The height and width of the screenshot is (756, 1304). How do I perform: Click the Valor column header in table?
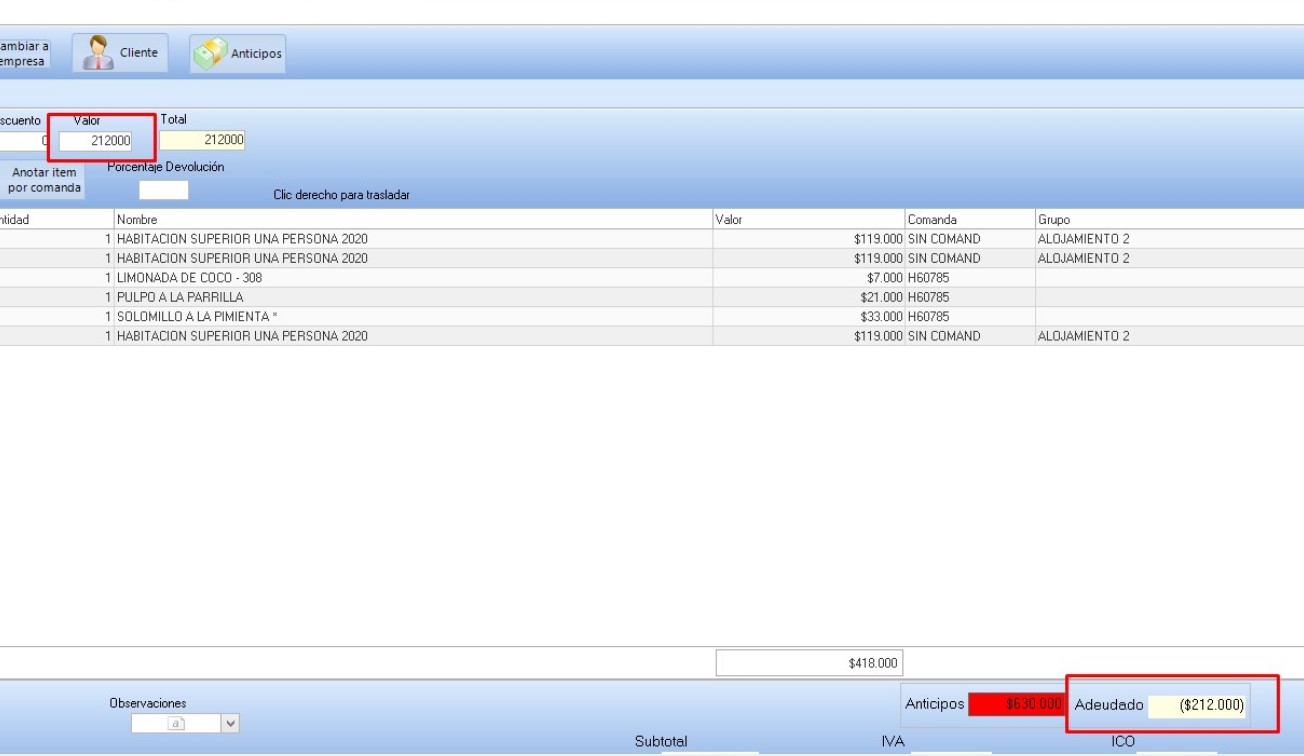(807, 219)
